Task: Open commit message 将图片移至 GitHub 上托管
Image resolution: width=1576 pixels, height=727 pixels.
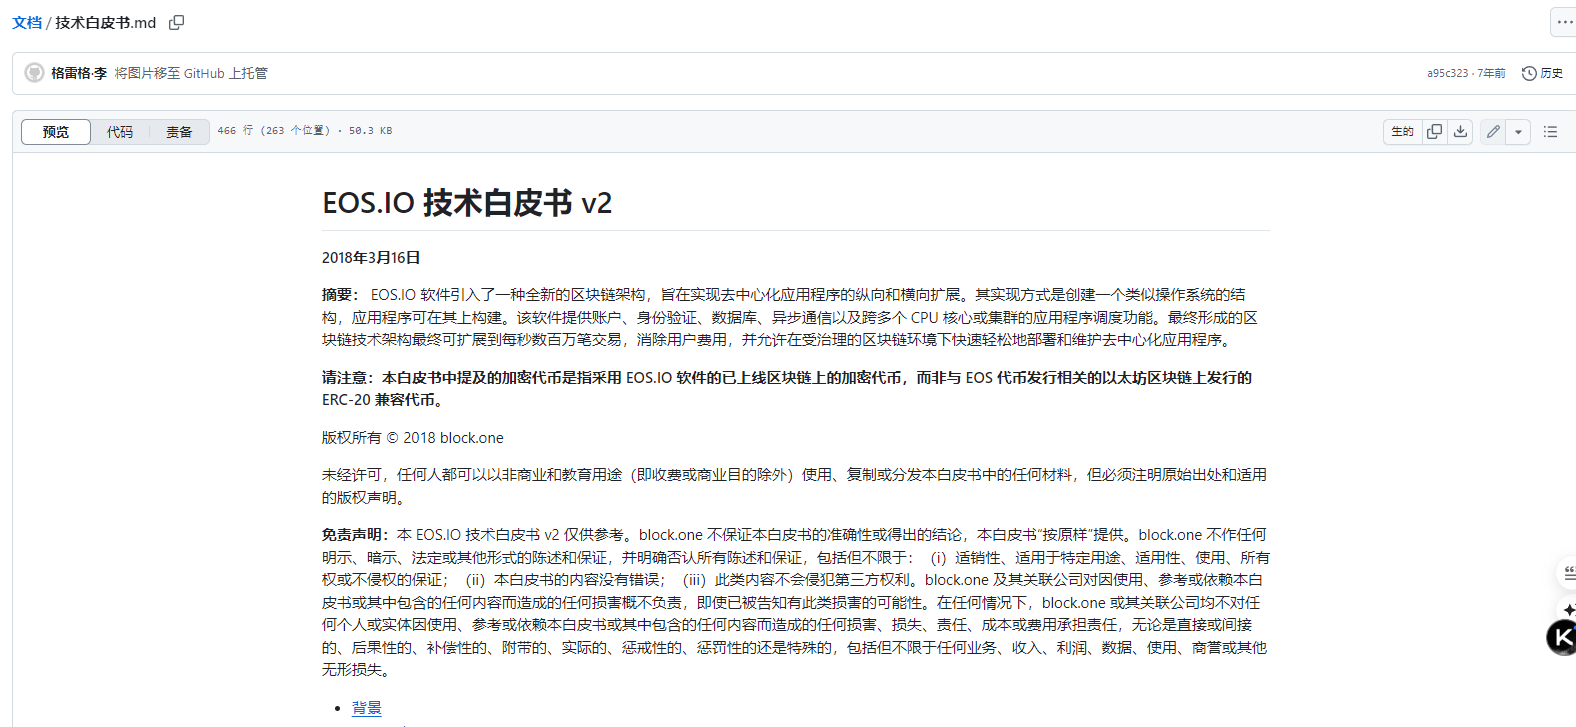Action: [191, 73]
